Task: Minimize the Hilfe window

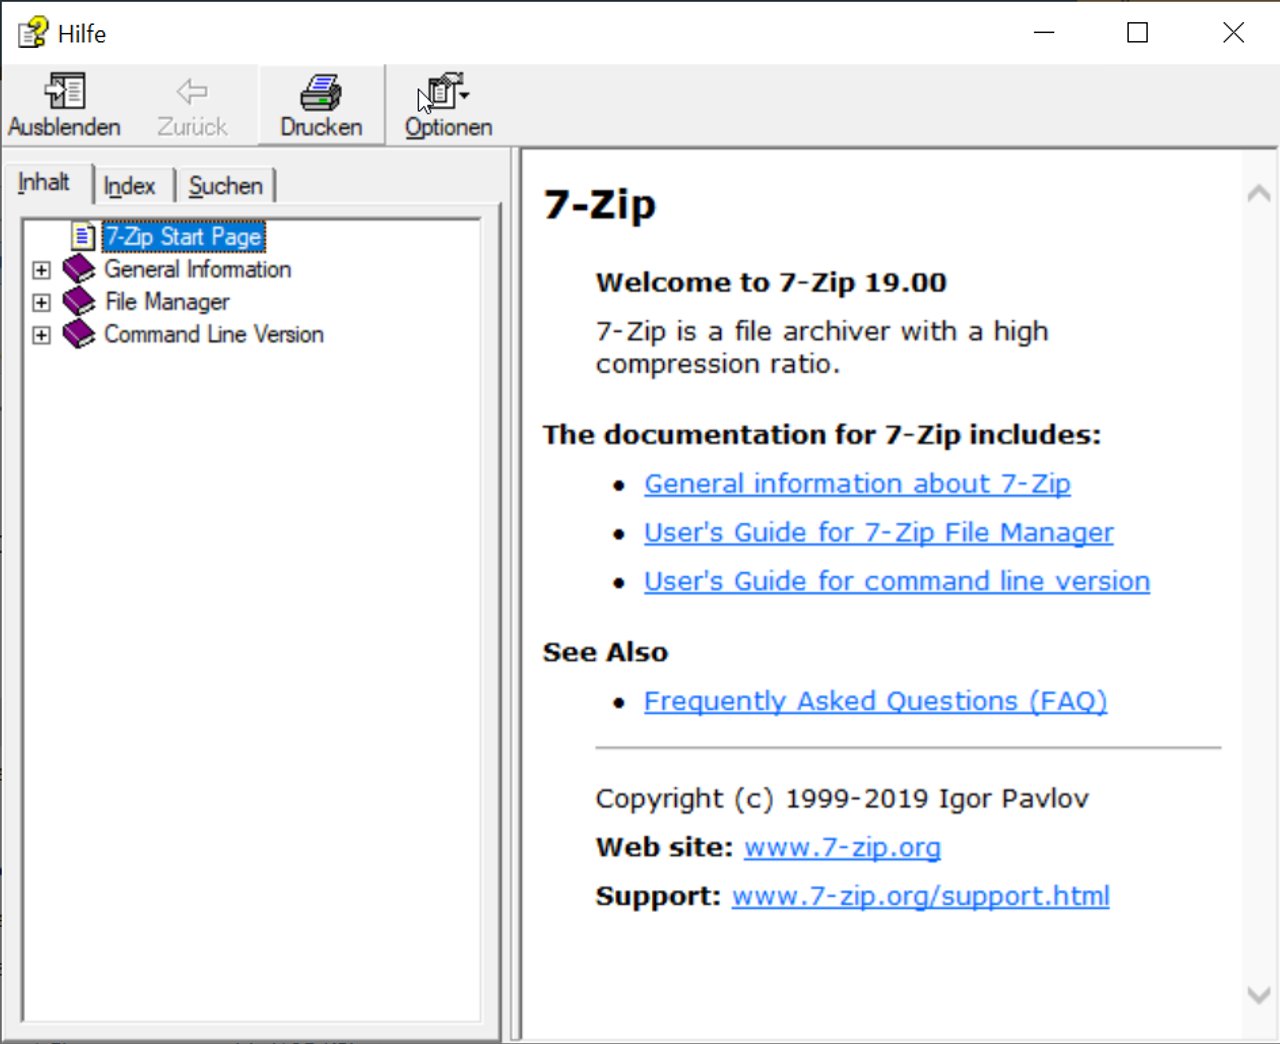Action: (x=1044, y=33)
